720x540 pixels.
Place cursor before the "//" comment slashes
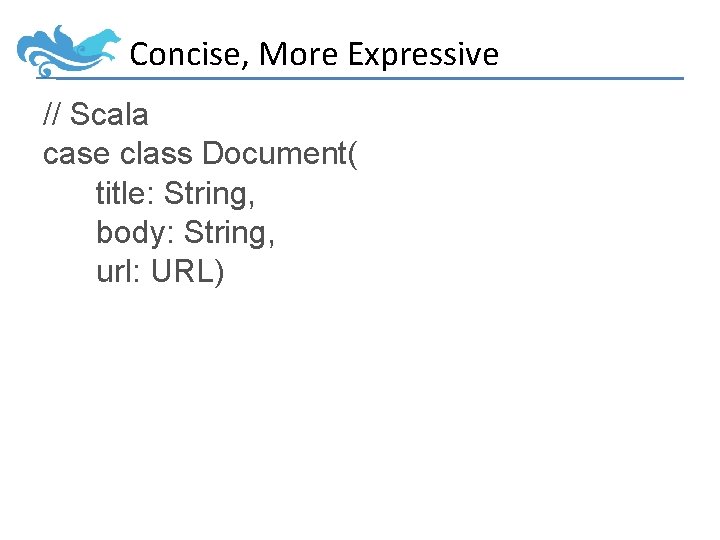point(43,115)
